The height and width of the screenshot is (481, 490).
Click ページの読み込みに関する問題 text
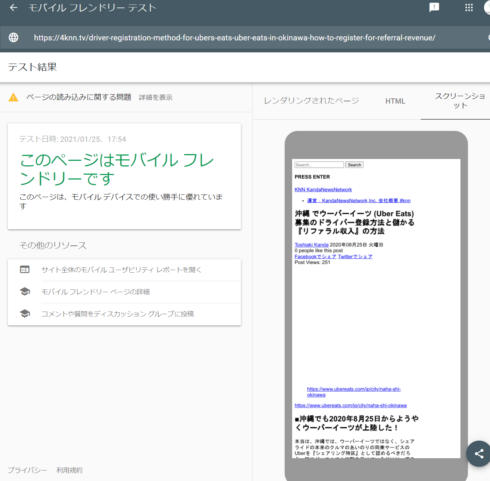(x=79, y=97)
